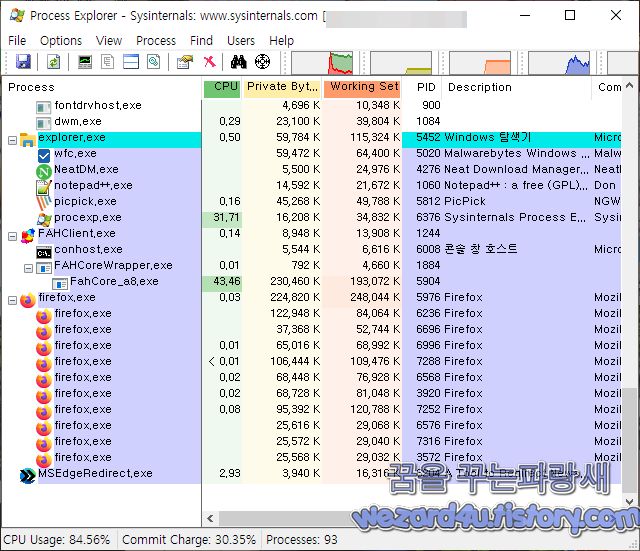Select the firefox.exe row with PID 6236
This screenshot has width=640, height=551.
click(x=312, y=313)
